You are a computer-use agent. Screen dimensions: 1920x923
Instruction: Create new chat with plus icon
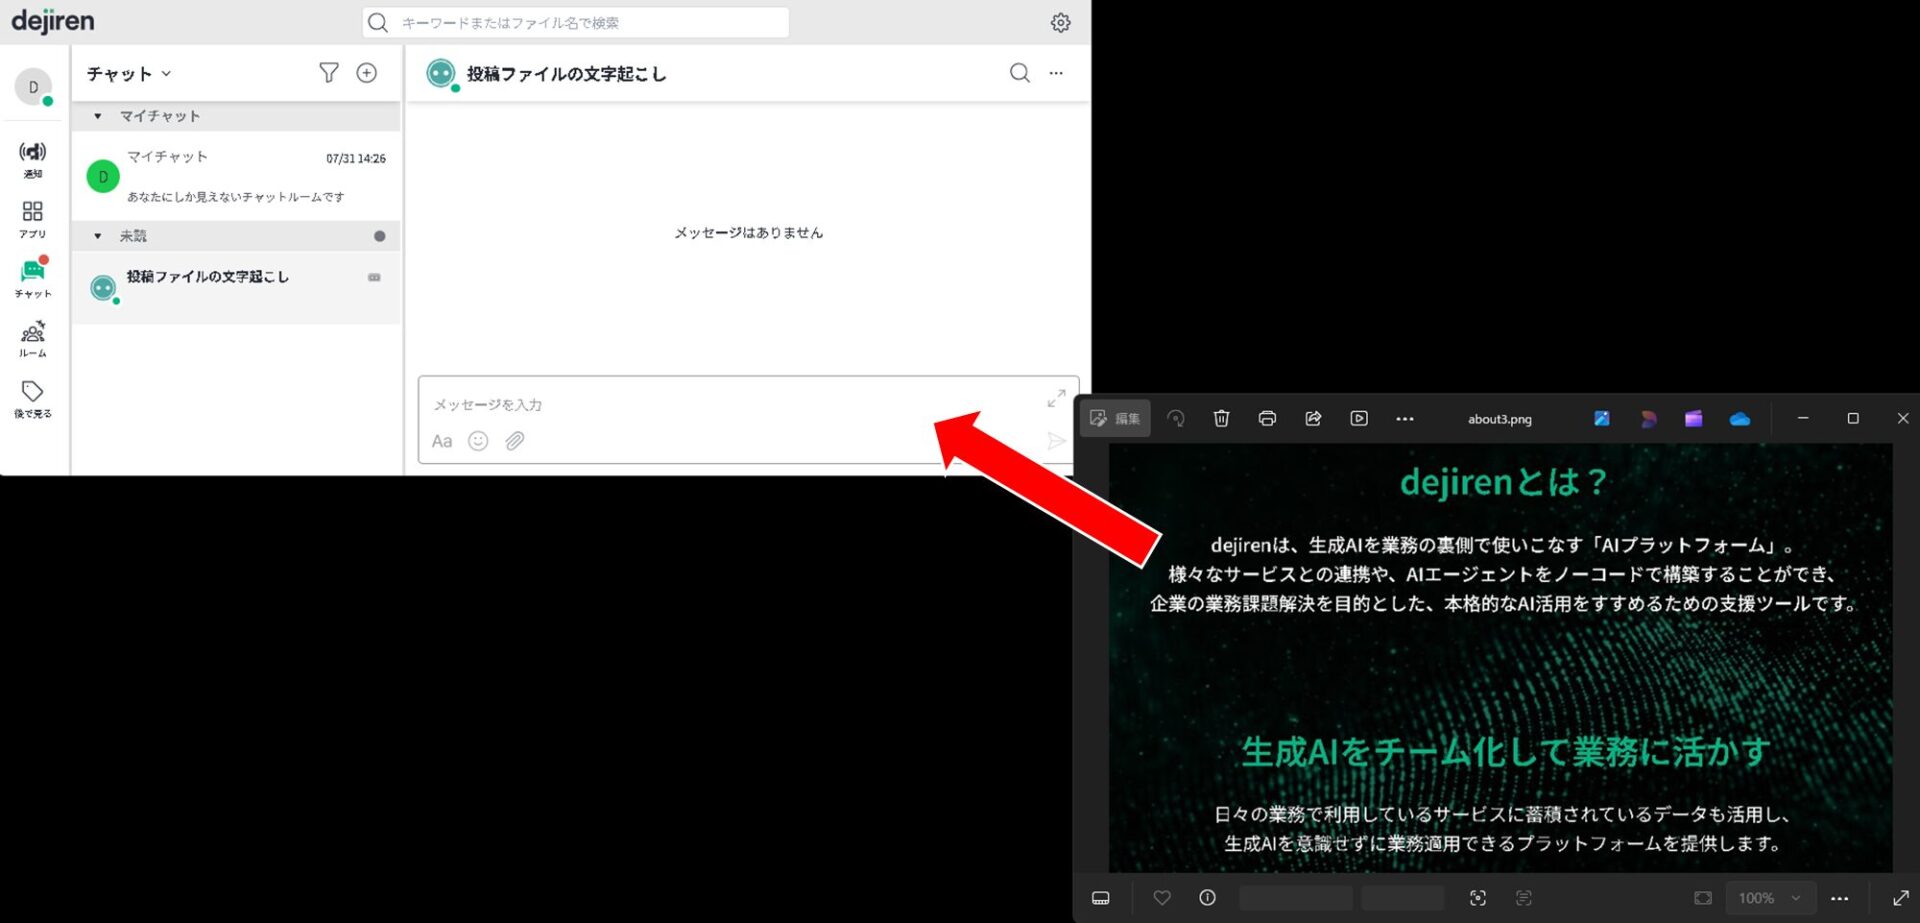tap(367, 73)
